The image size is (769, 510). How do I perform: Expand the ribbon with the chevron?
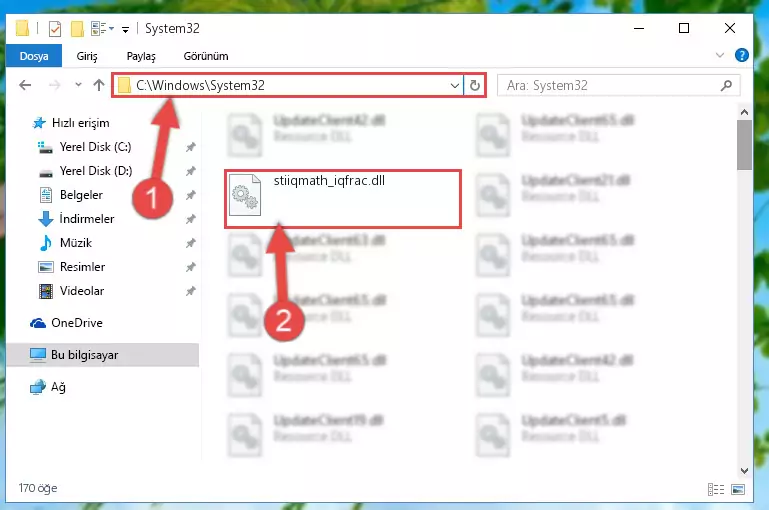pyautogui.click(x=719, y=55)
